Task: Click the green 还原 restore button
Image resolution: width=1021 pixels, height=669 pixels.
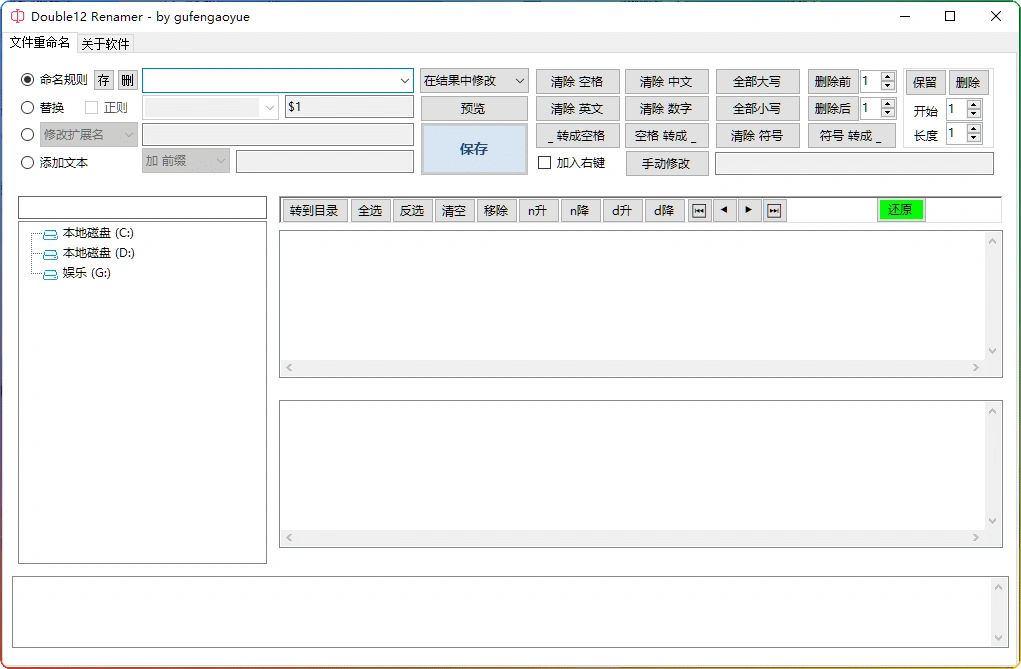Action: tap(900, 210)
